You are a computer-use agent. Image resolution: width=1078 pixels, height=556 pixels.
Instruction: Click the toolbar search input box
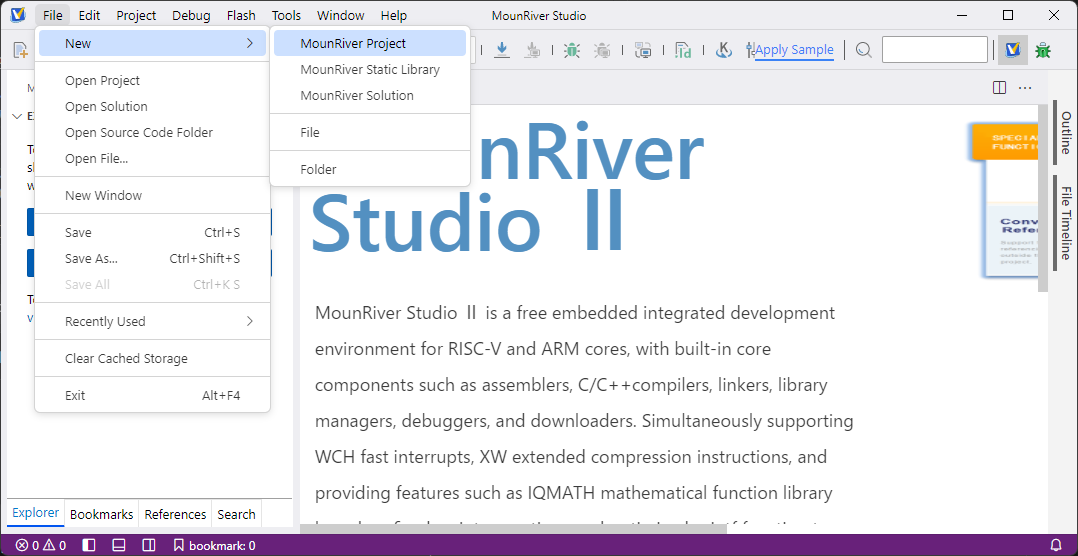coord(934,50)
